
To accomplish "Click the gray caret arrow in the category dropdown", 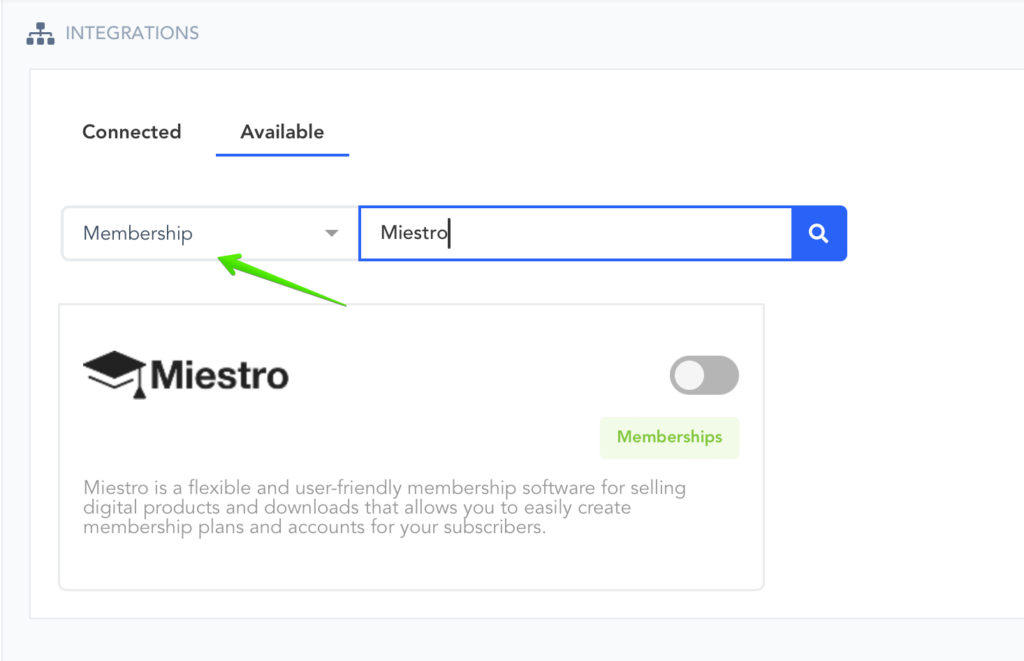I will pyautogui.click(x=331, y=234).
